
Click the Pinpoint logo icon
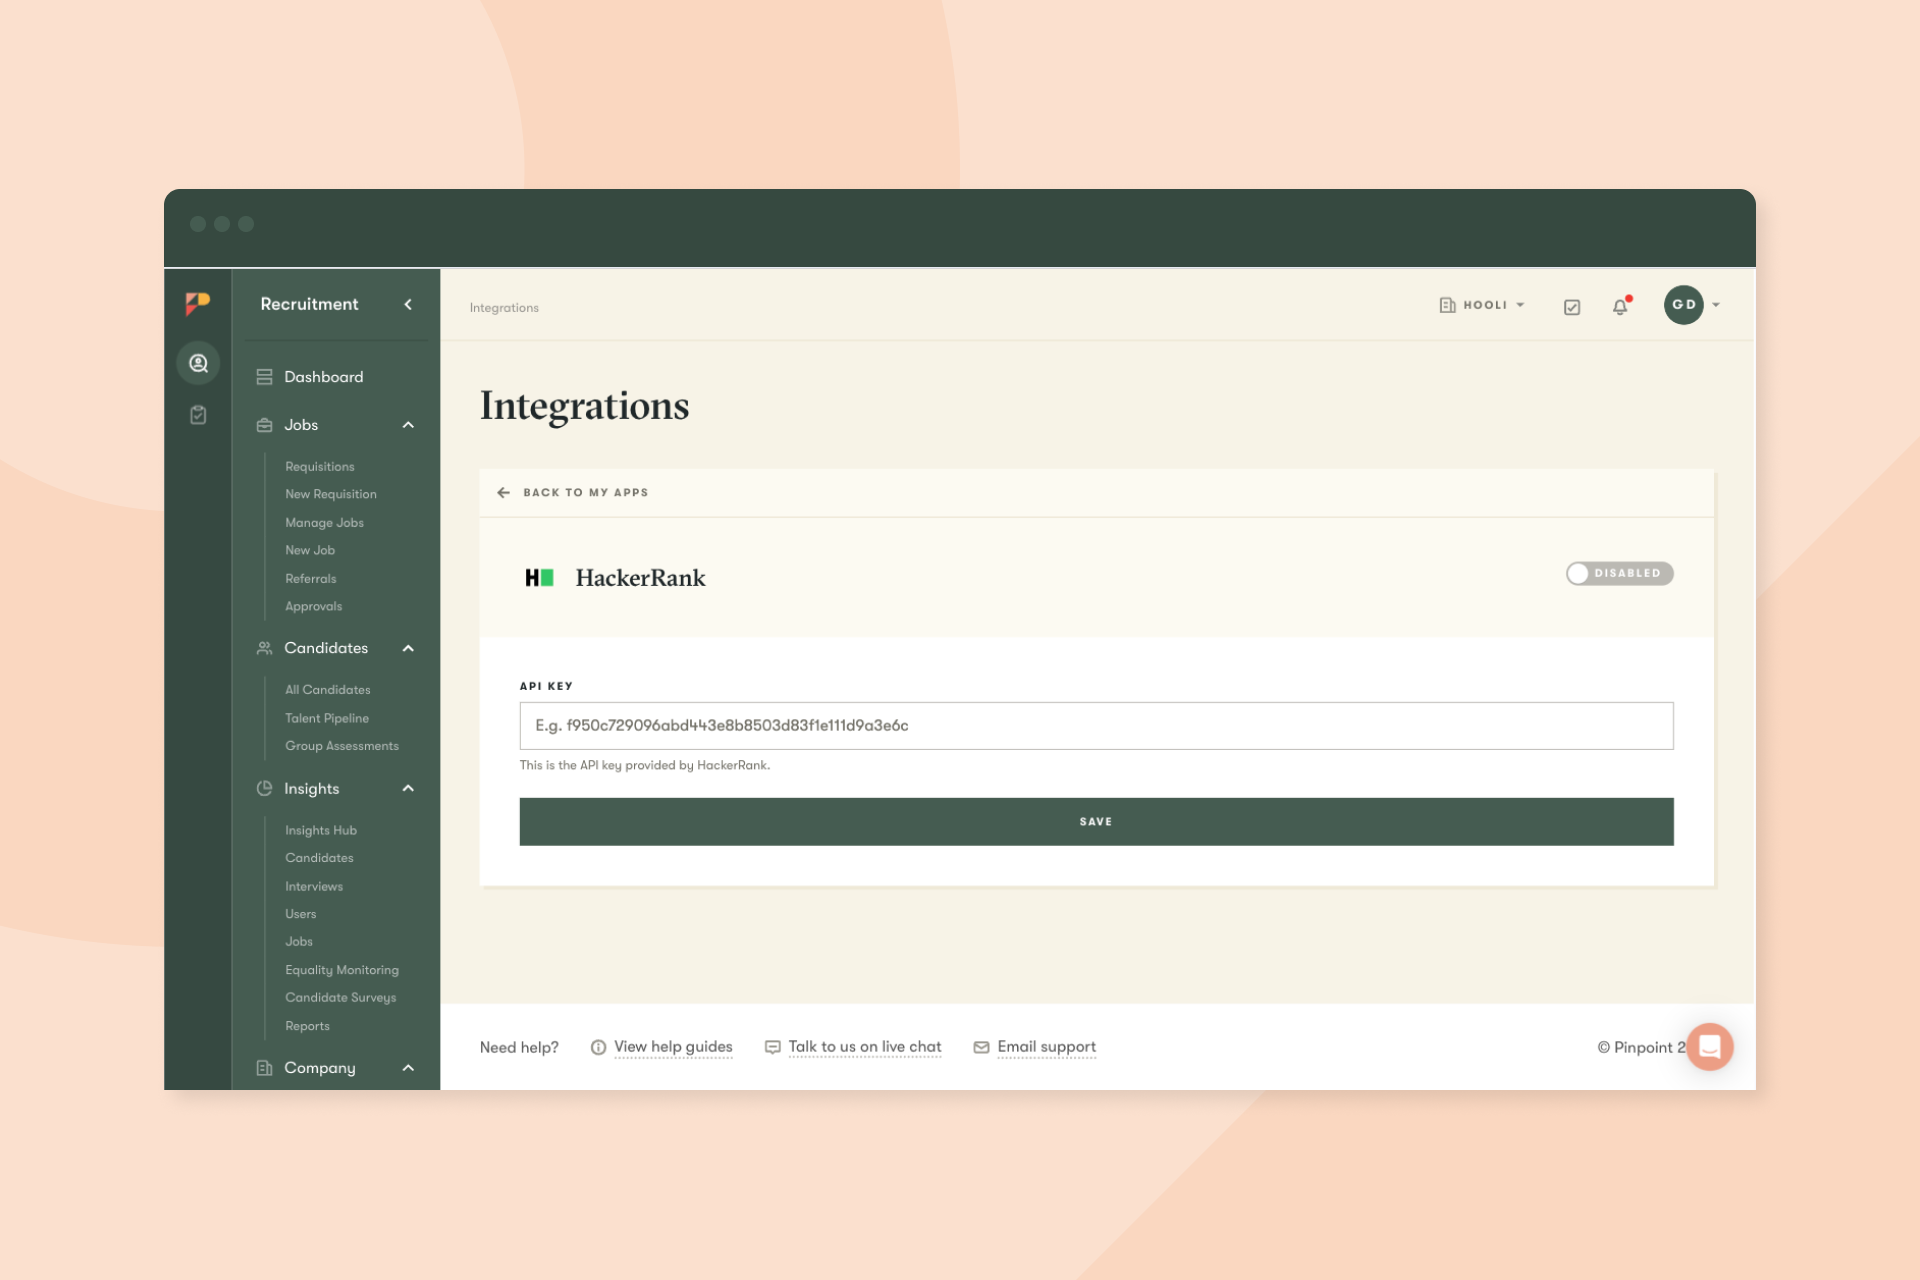tap(198, 303)
